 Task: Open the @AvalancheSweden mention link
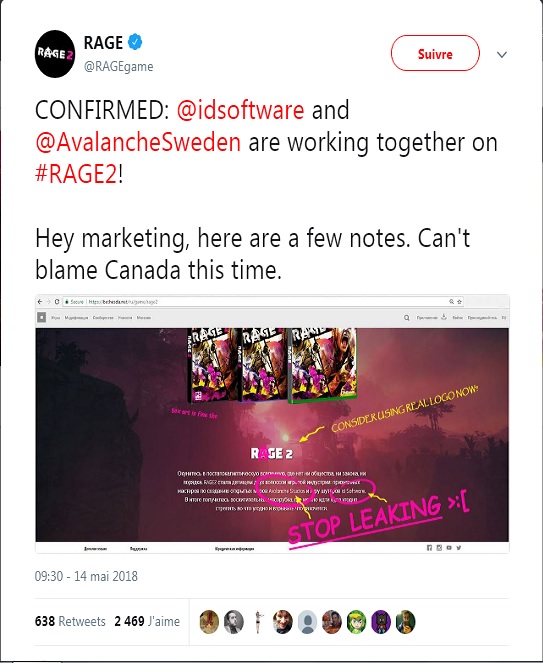(138, 142)
